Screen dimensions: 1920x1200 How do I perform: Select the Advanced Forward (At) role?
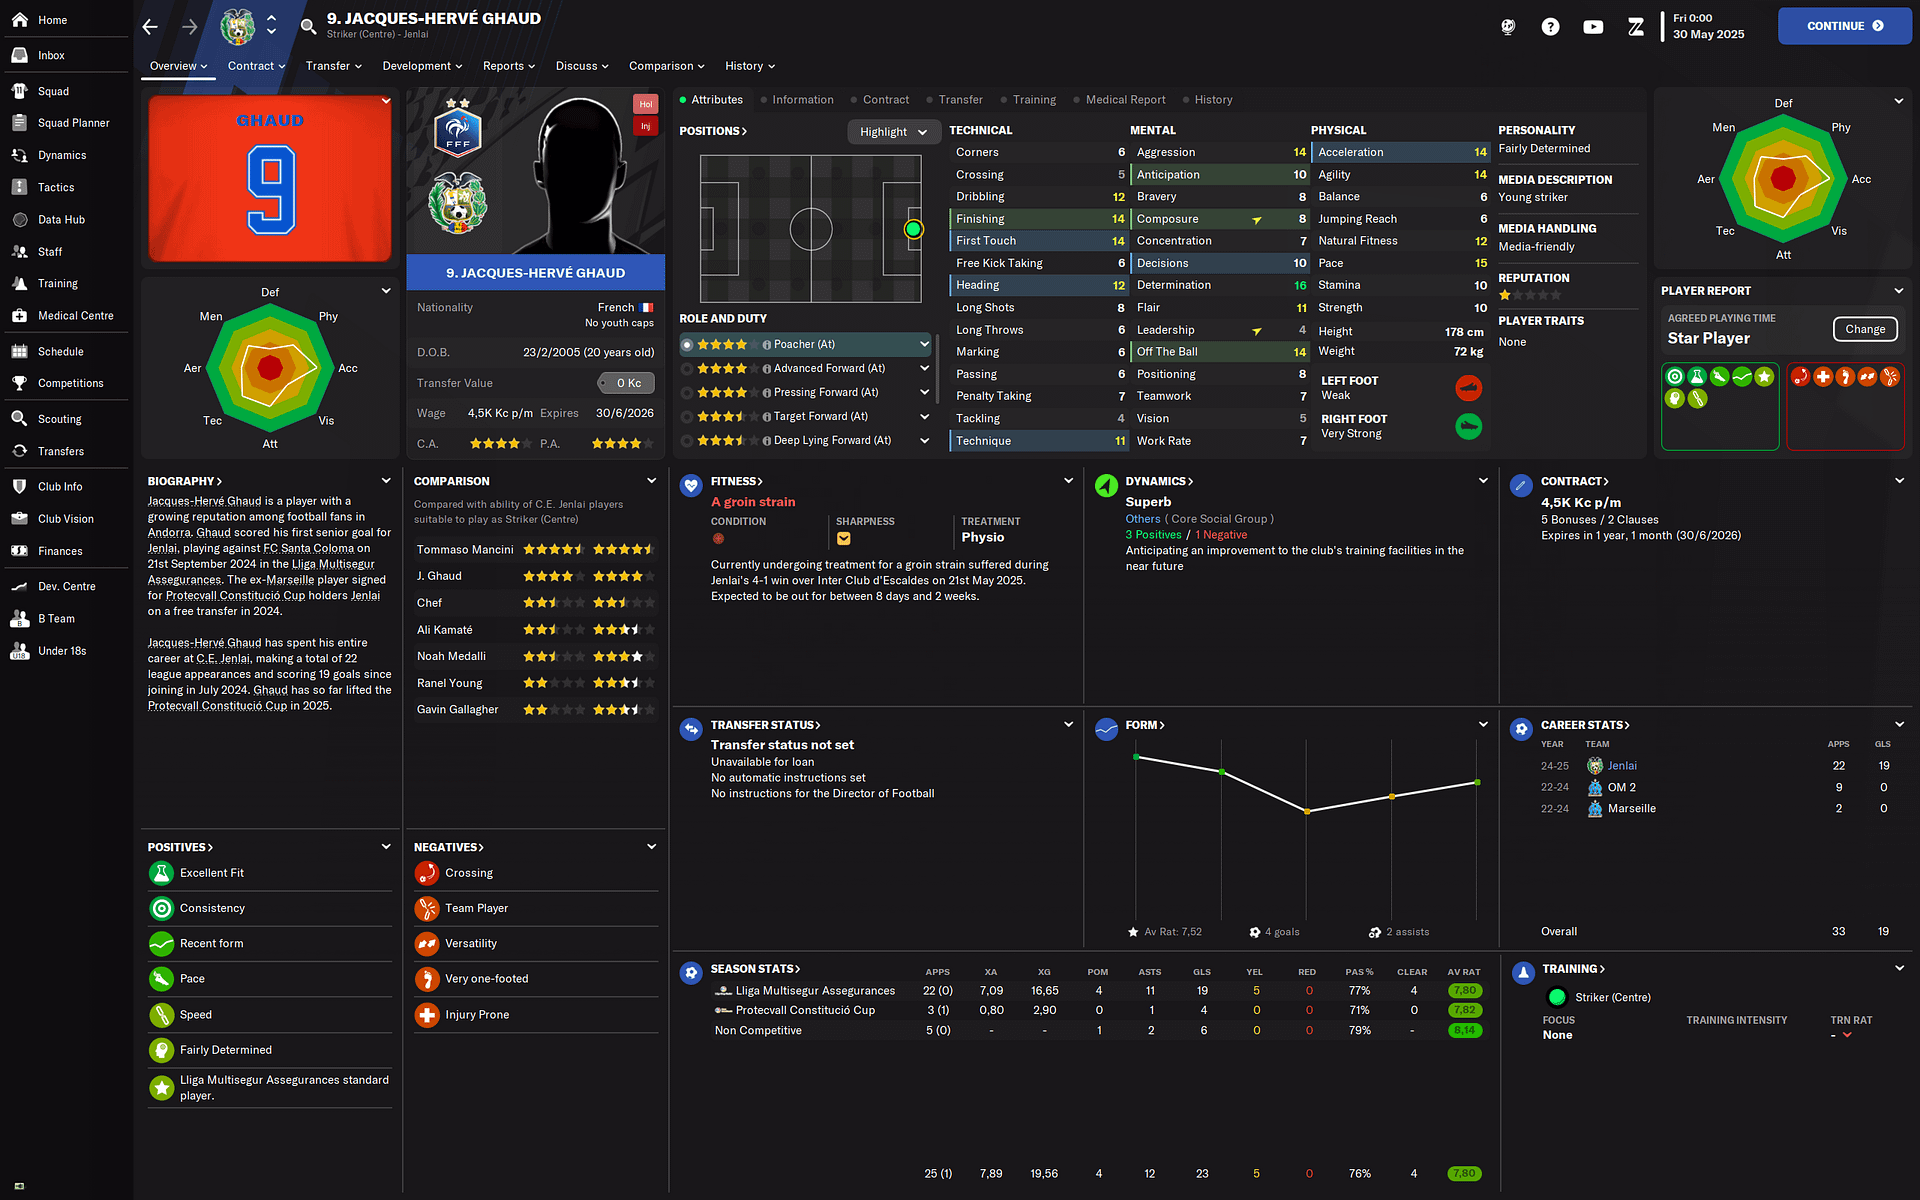(x=828, y=368)
